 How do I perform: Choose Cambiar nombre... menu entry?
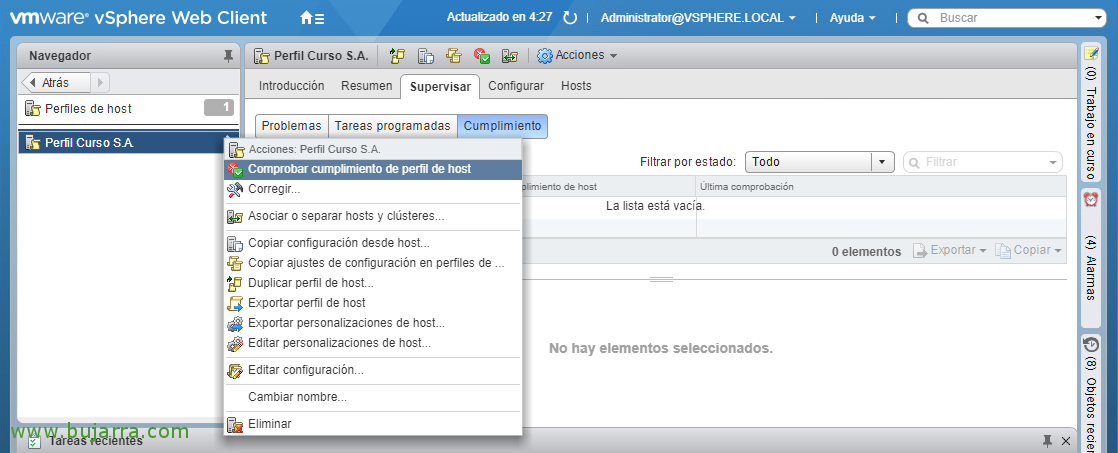point(373,397)
